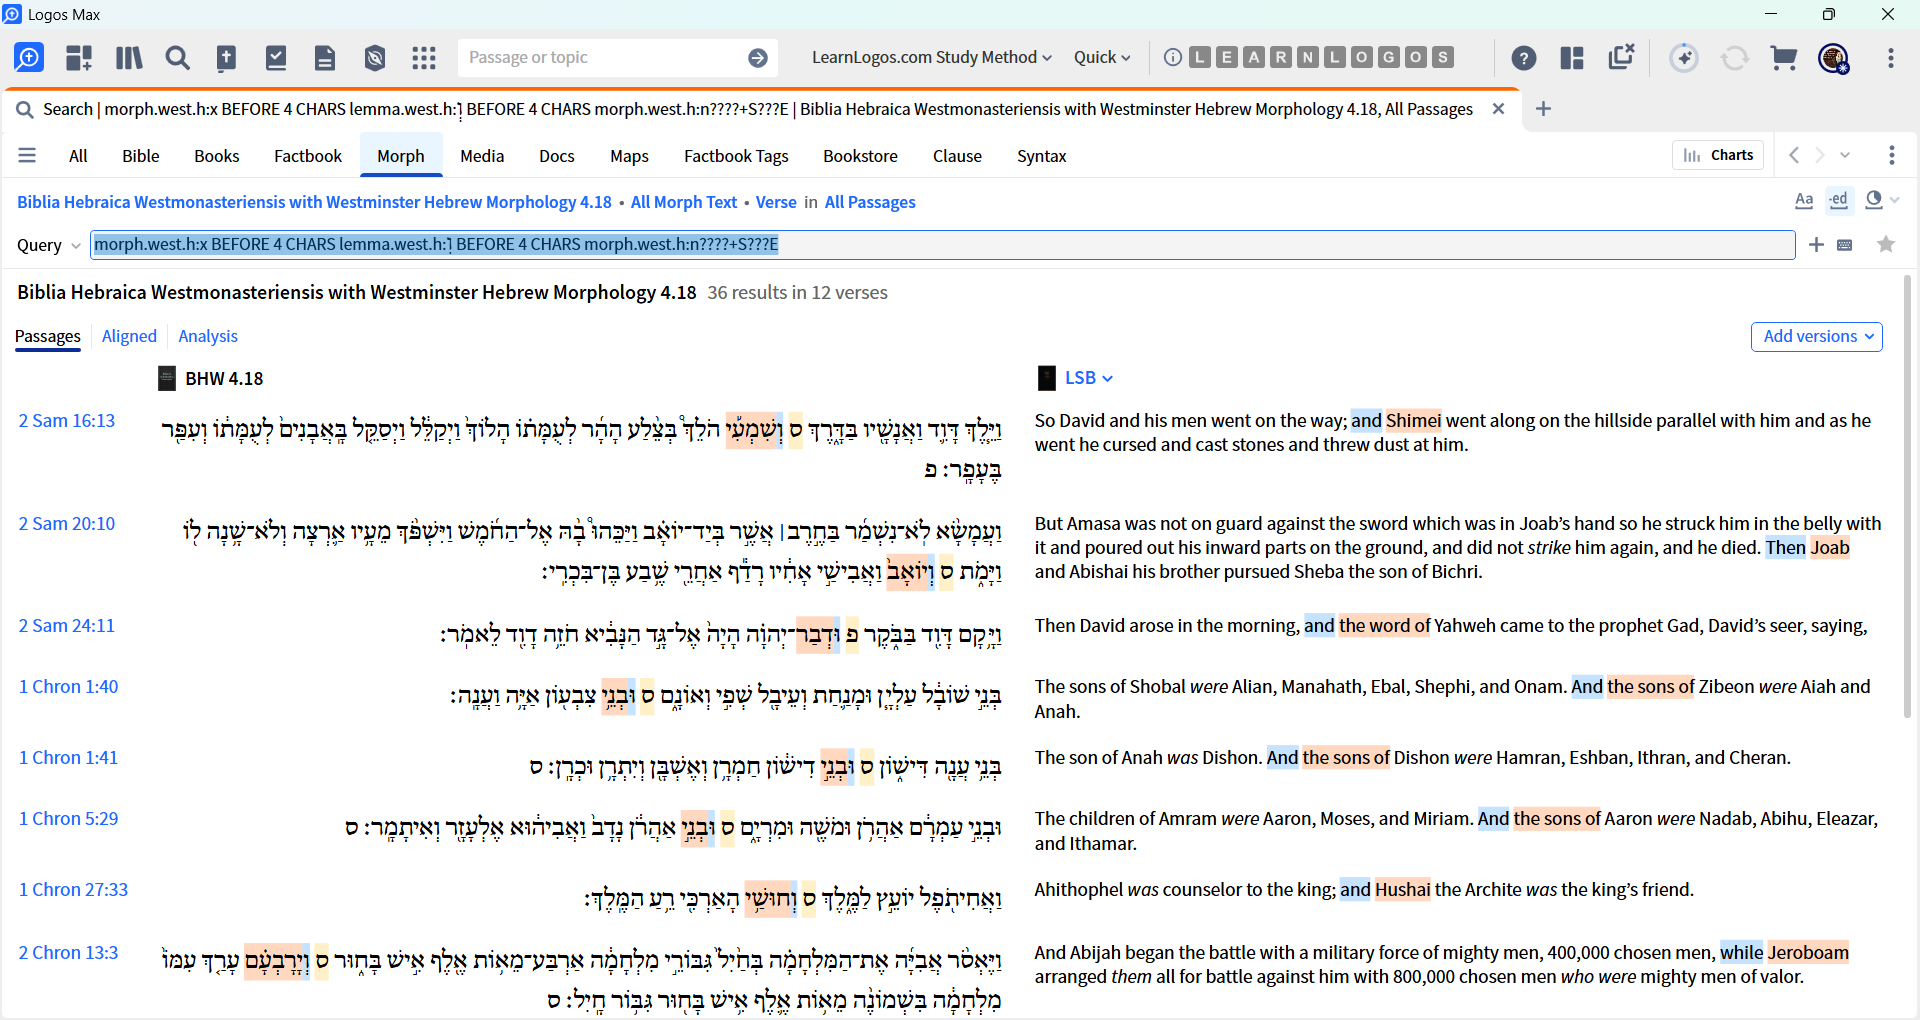Switch to the Clause search tab
1920x1020 pixels.
tap(957, 156)
